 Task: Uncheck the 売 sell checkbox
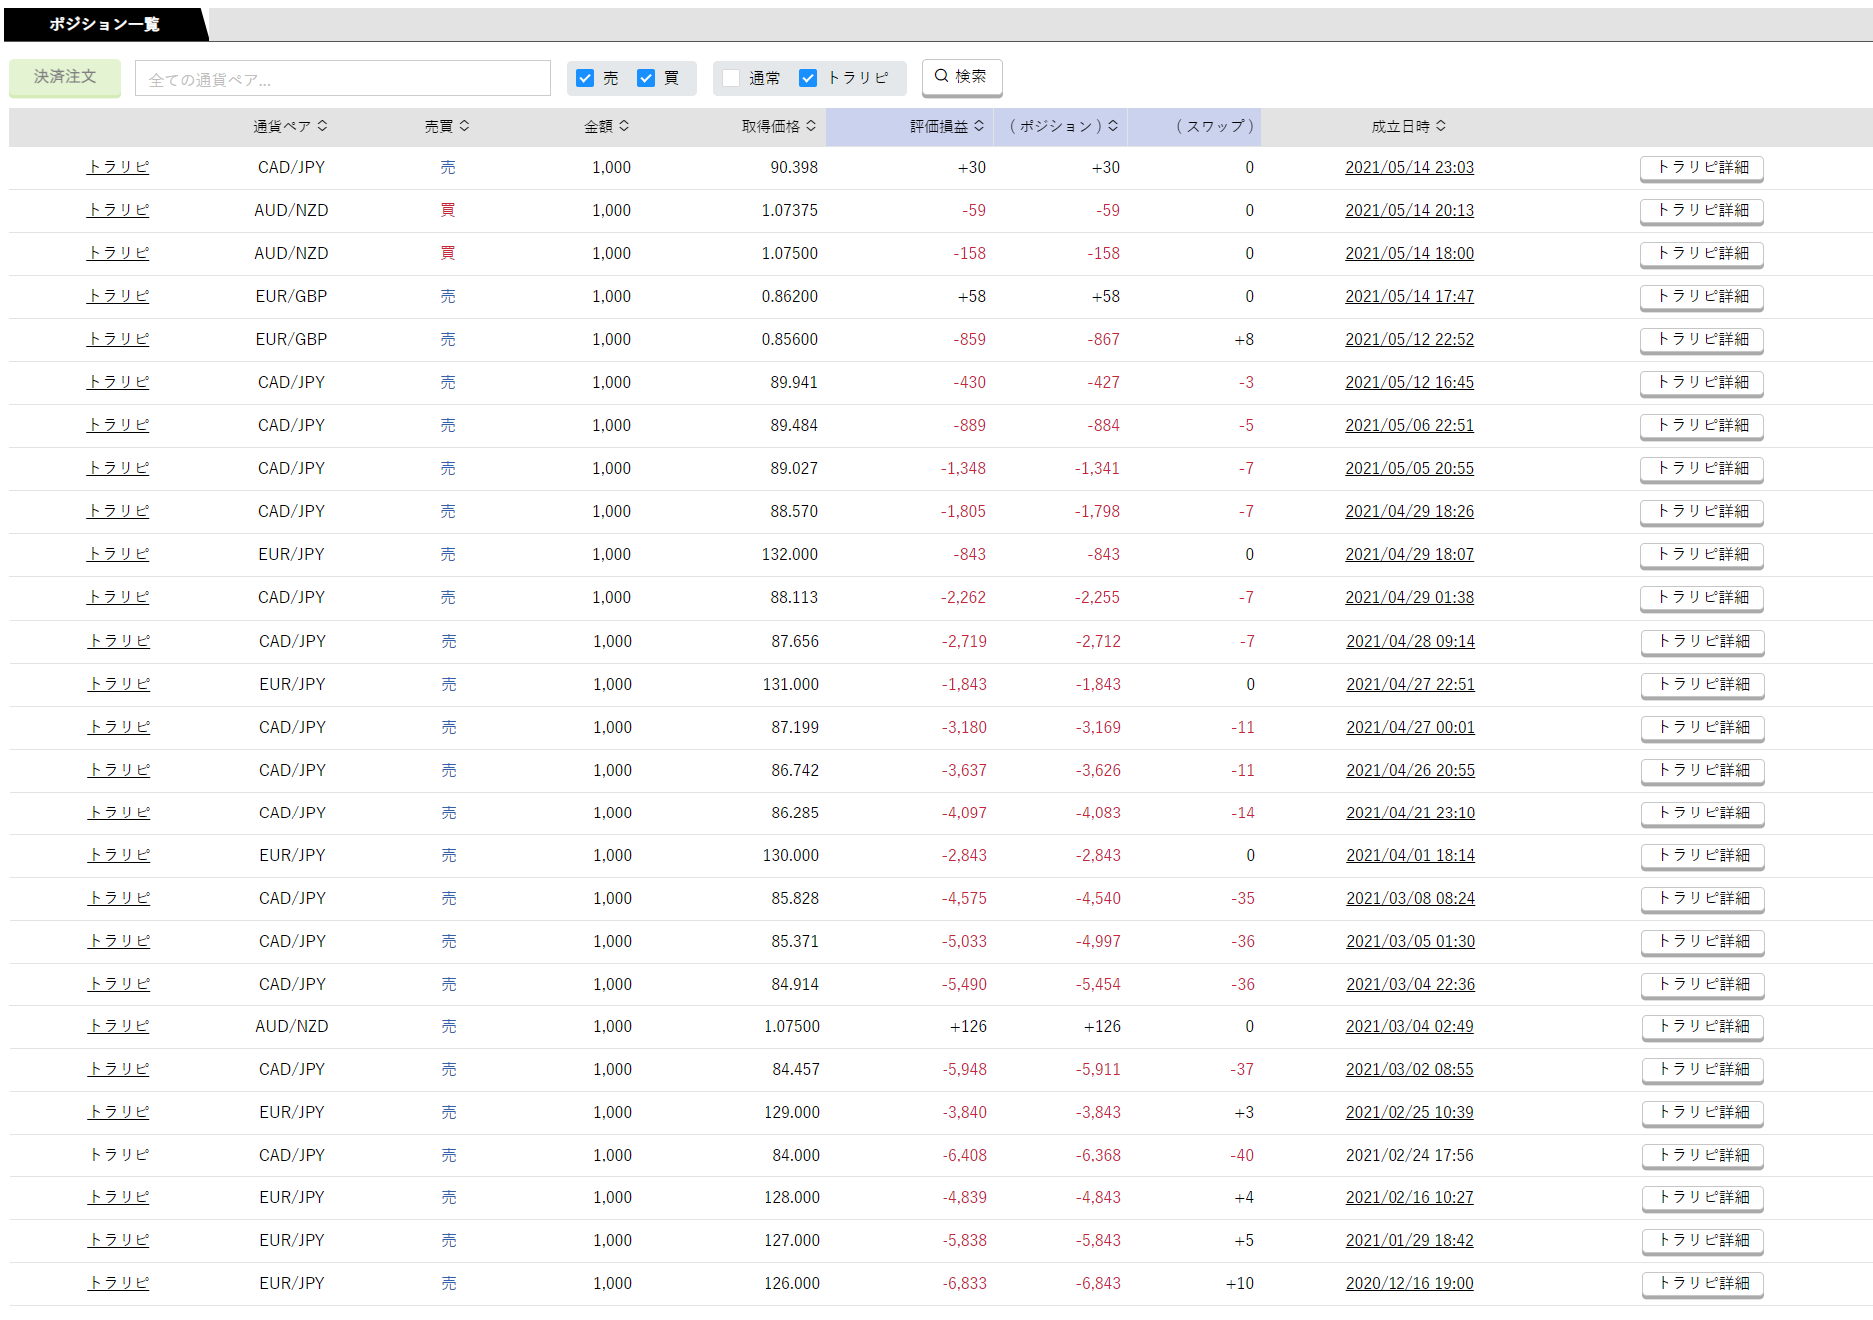tap(586, 78)
